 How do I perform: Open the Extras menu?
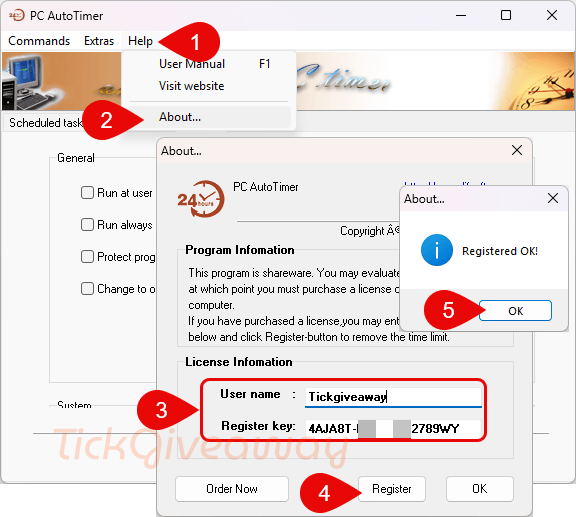99,41
